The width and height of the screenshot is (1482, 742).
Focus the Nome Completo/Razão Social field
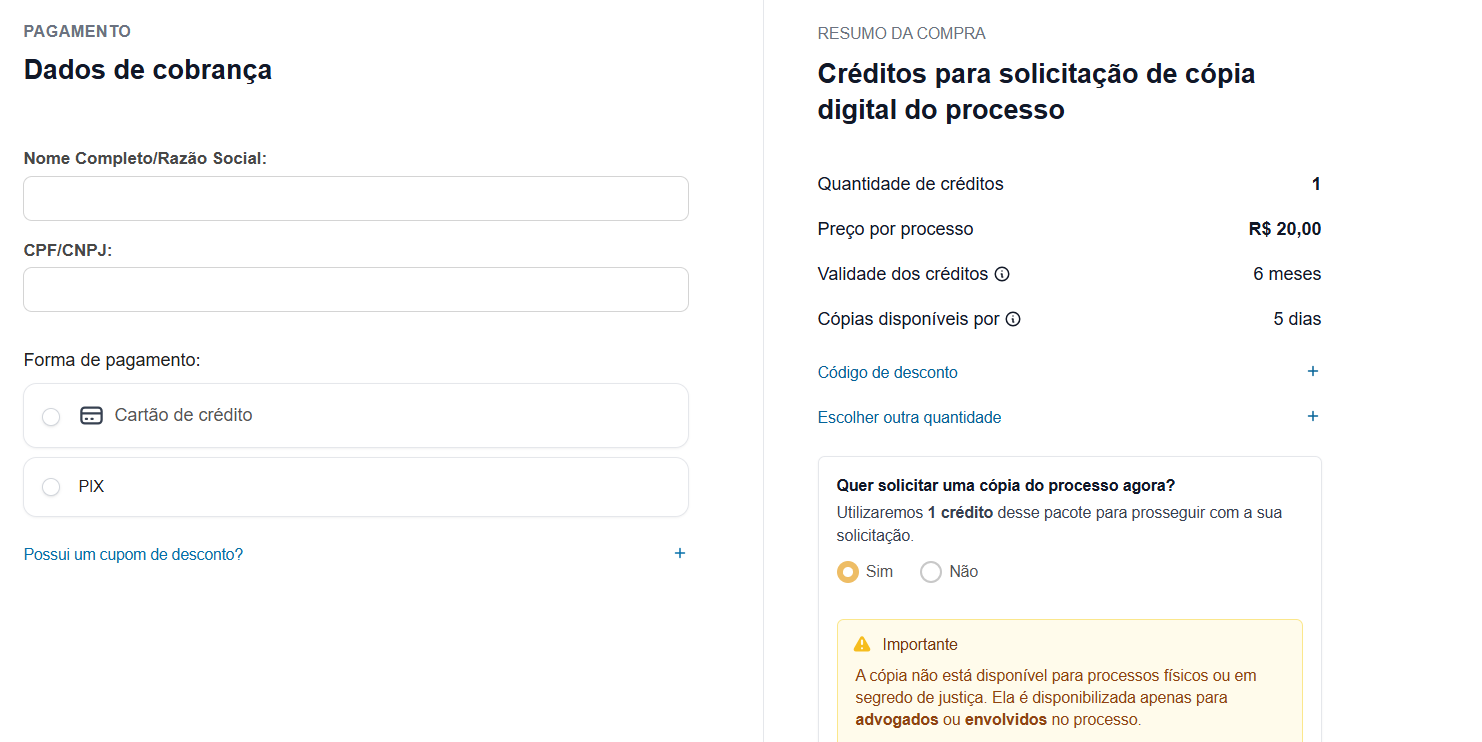[356, 199]
